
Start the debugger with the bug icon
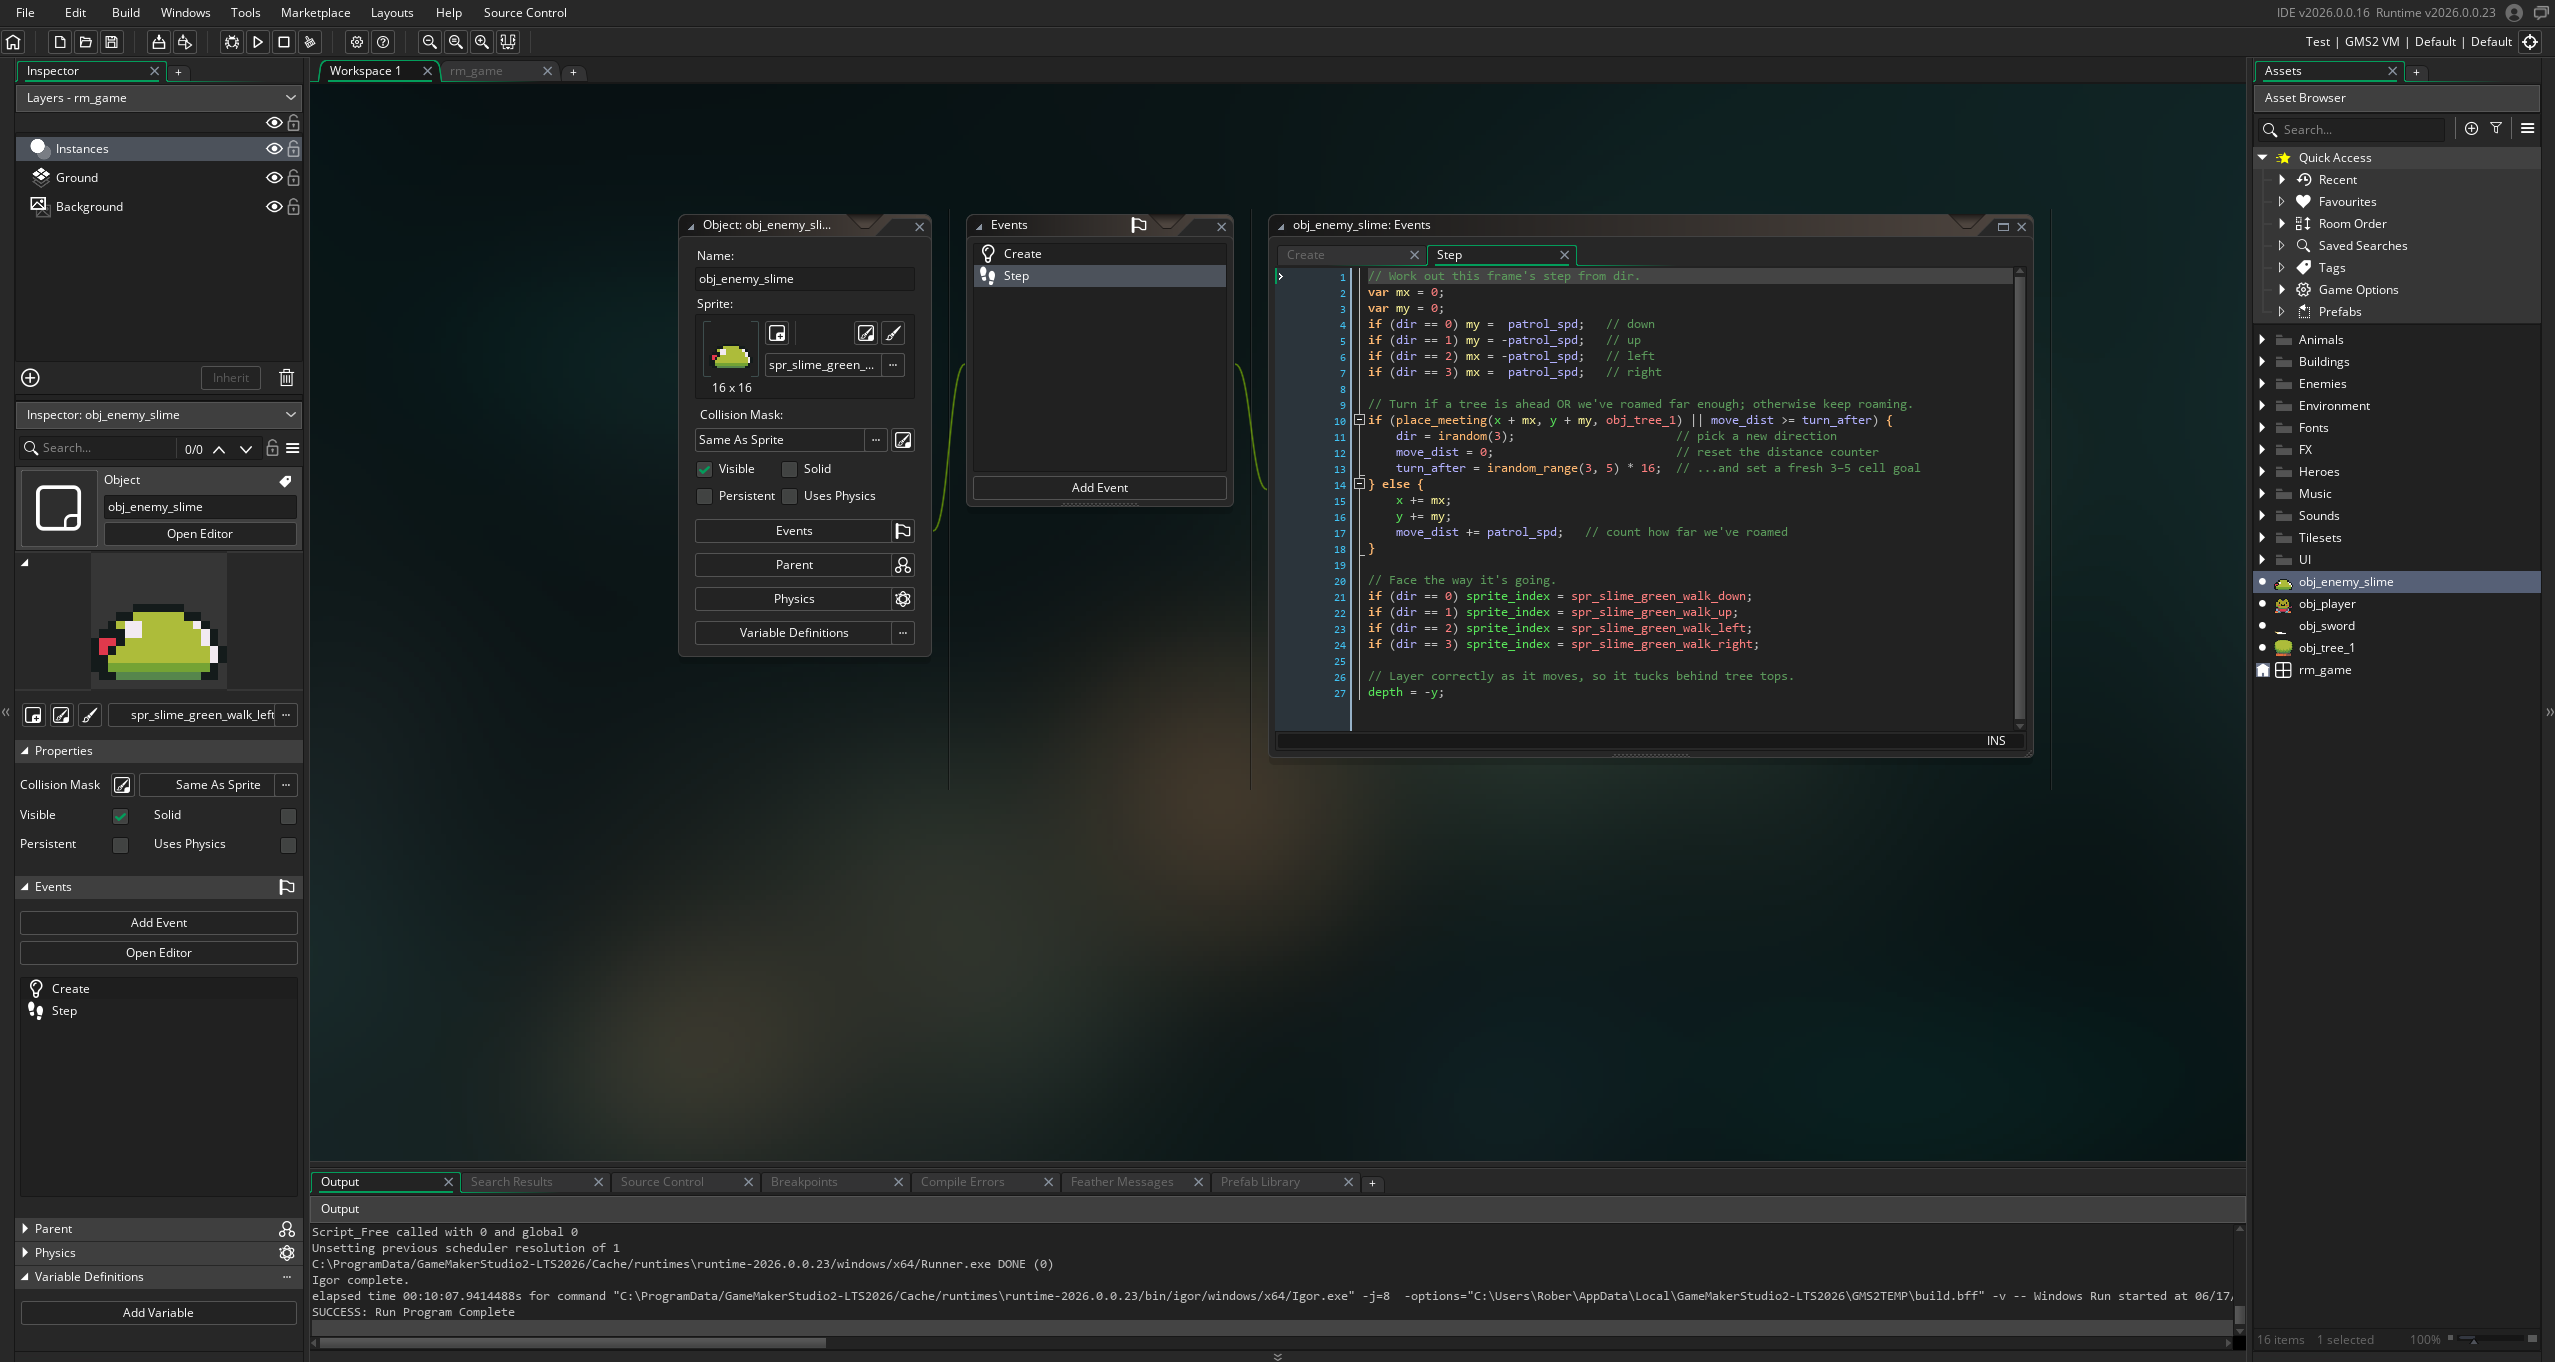pos(232,42)
